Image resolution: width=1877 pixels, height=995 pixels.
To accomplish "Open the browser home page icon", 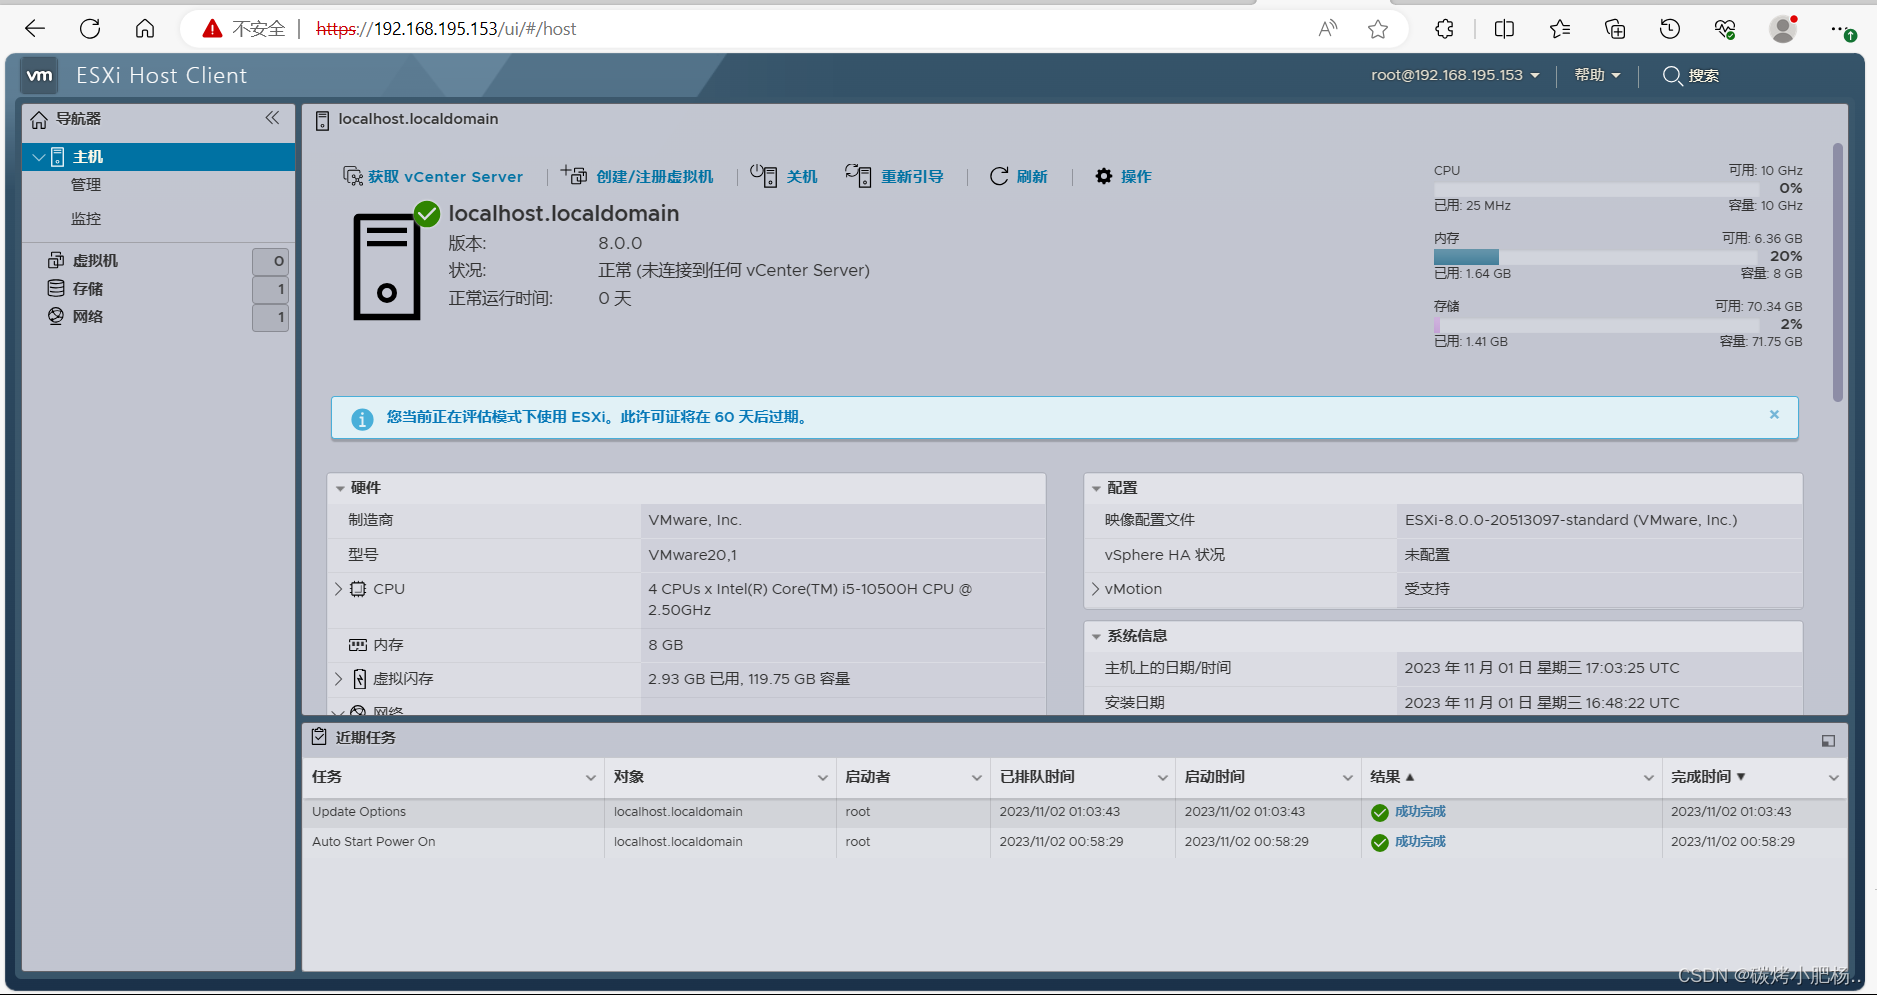I will click(145, 29).
